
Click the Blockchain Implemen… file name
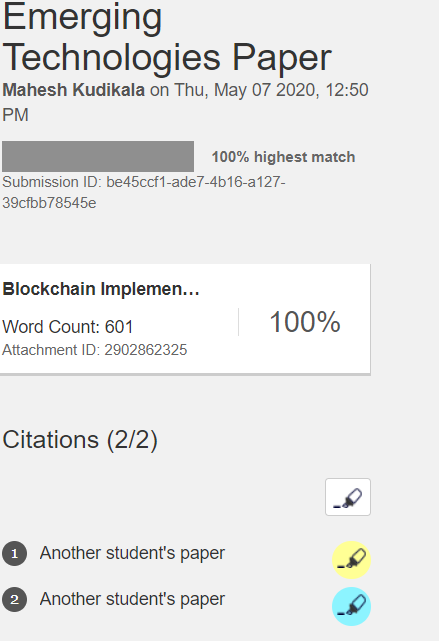click(x=101, y=289)
